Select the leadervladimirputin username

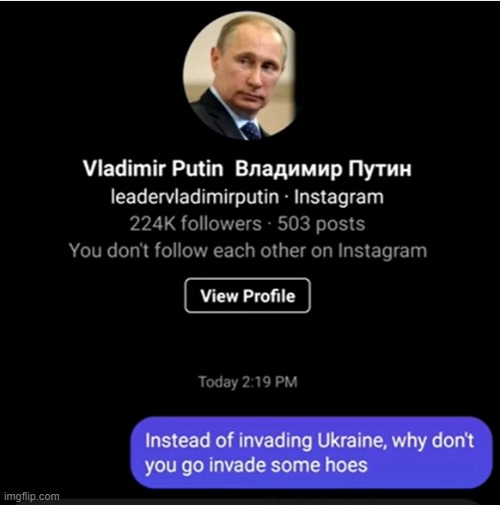[195, 197]
